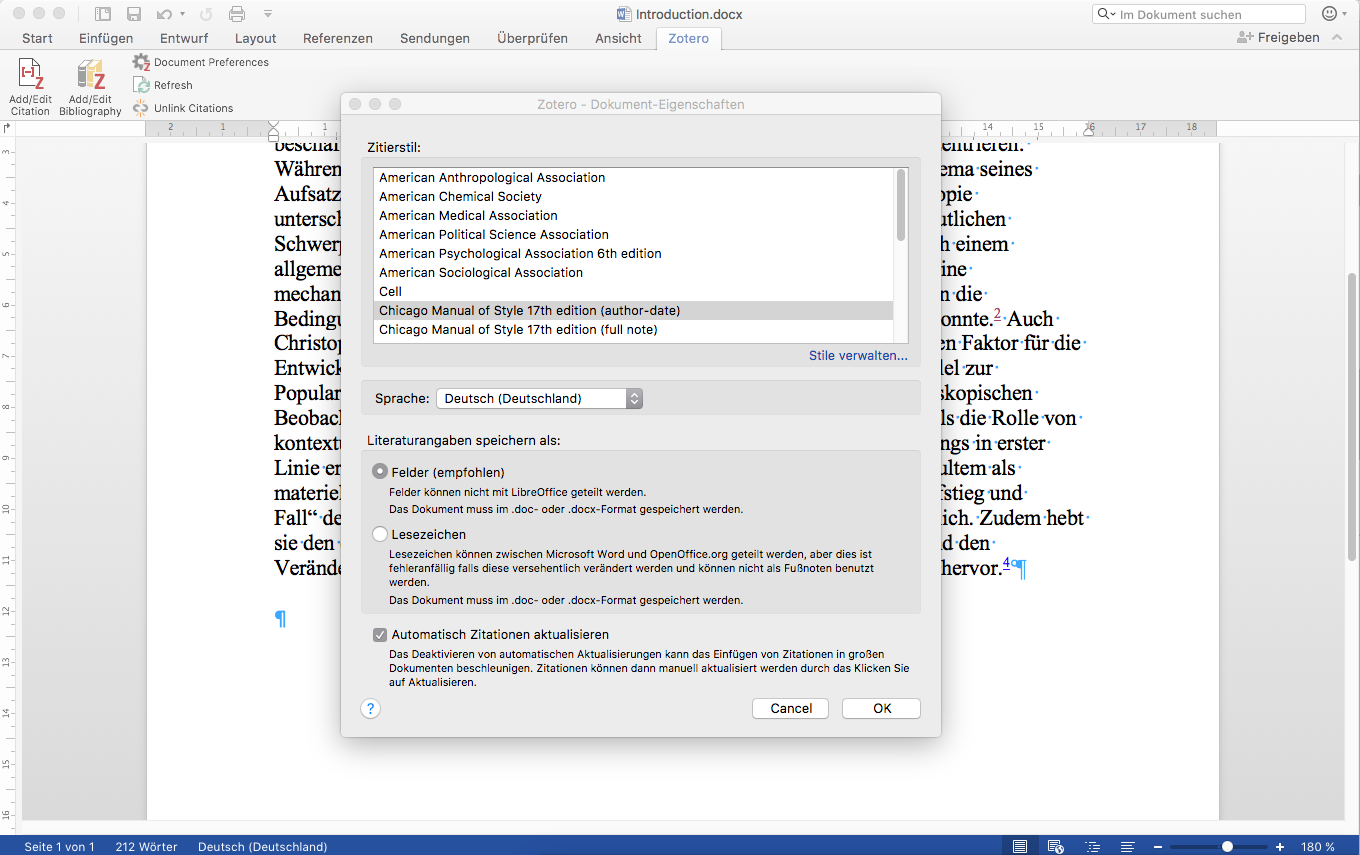Switch to web layout view in status bar
This screenshot has height=855, width=1360.
[x=1055, y=847]
